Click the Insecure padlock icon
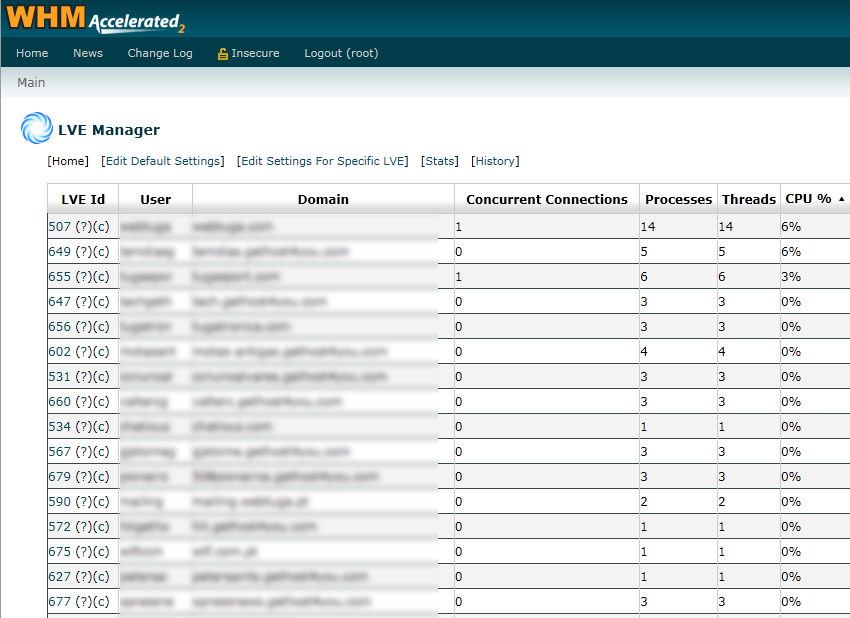This screenshot has width=850, height=618. [x=222, y=54]
